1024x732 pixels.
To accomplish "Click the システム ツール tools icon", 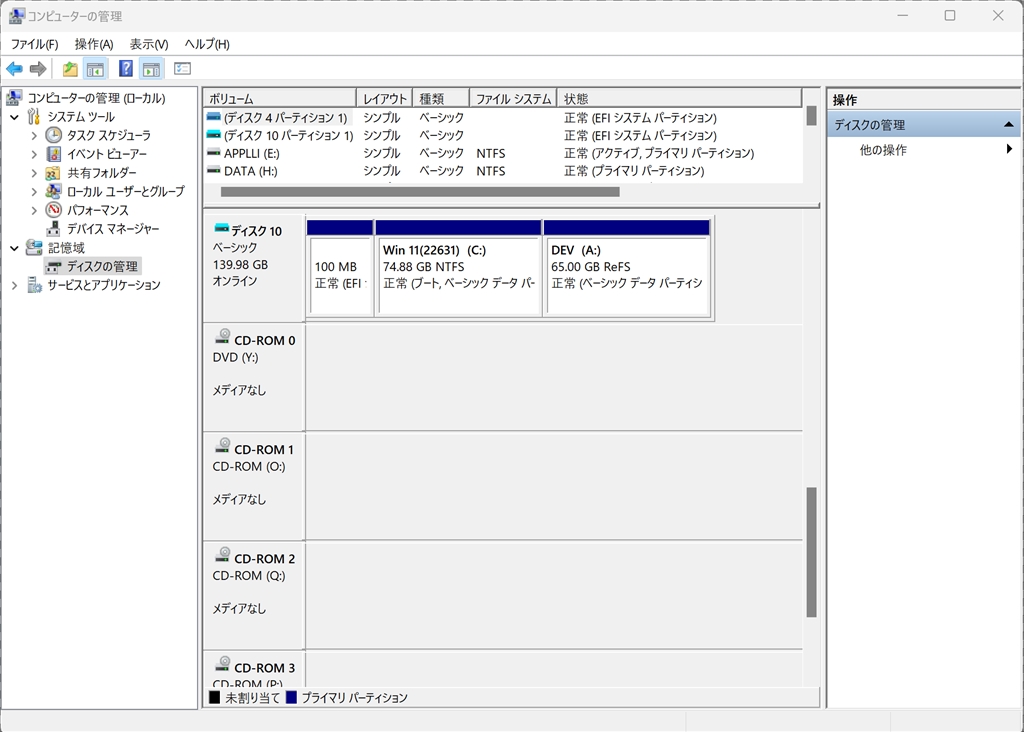I will tap(34, 117).
